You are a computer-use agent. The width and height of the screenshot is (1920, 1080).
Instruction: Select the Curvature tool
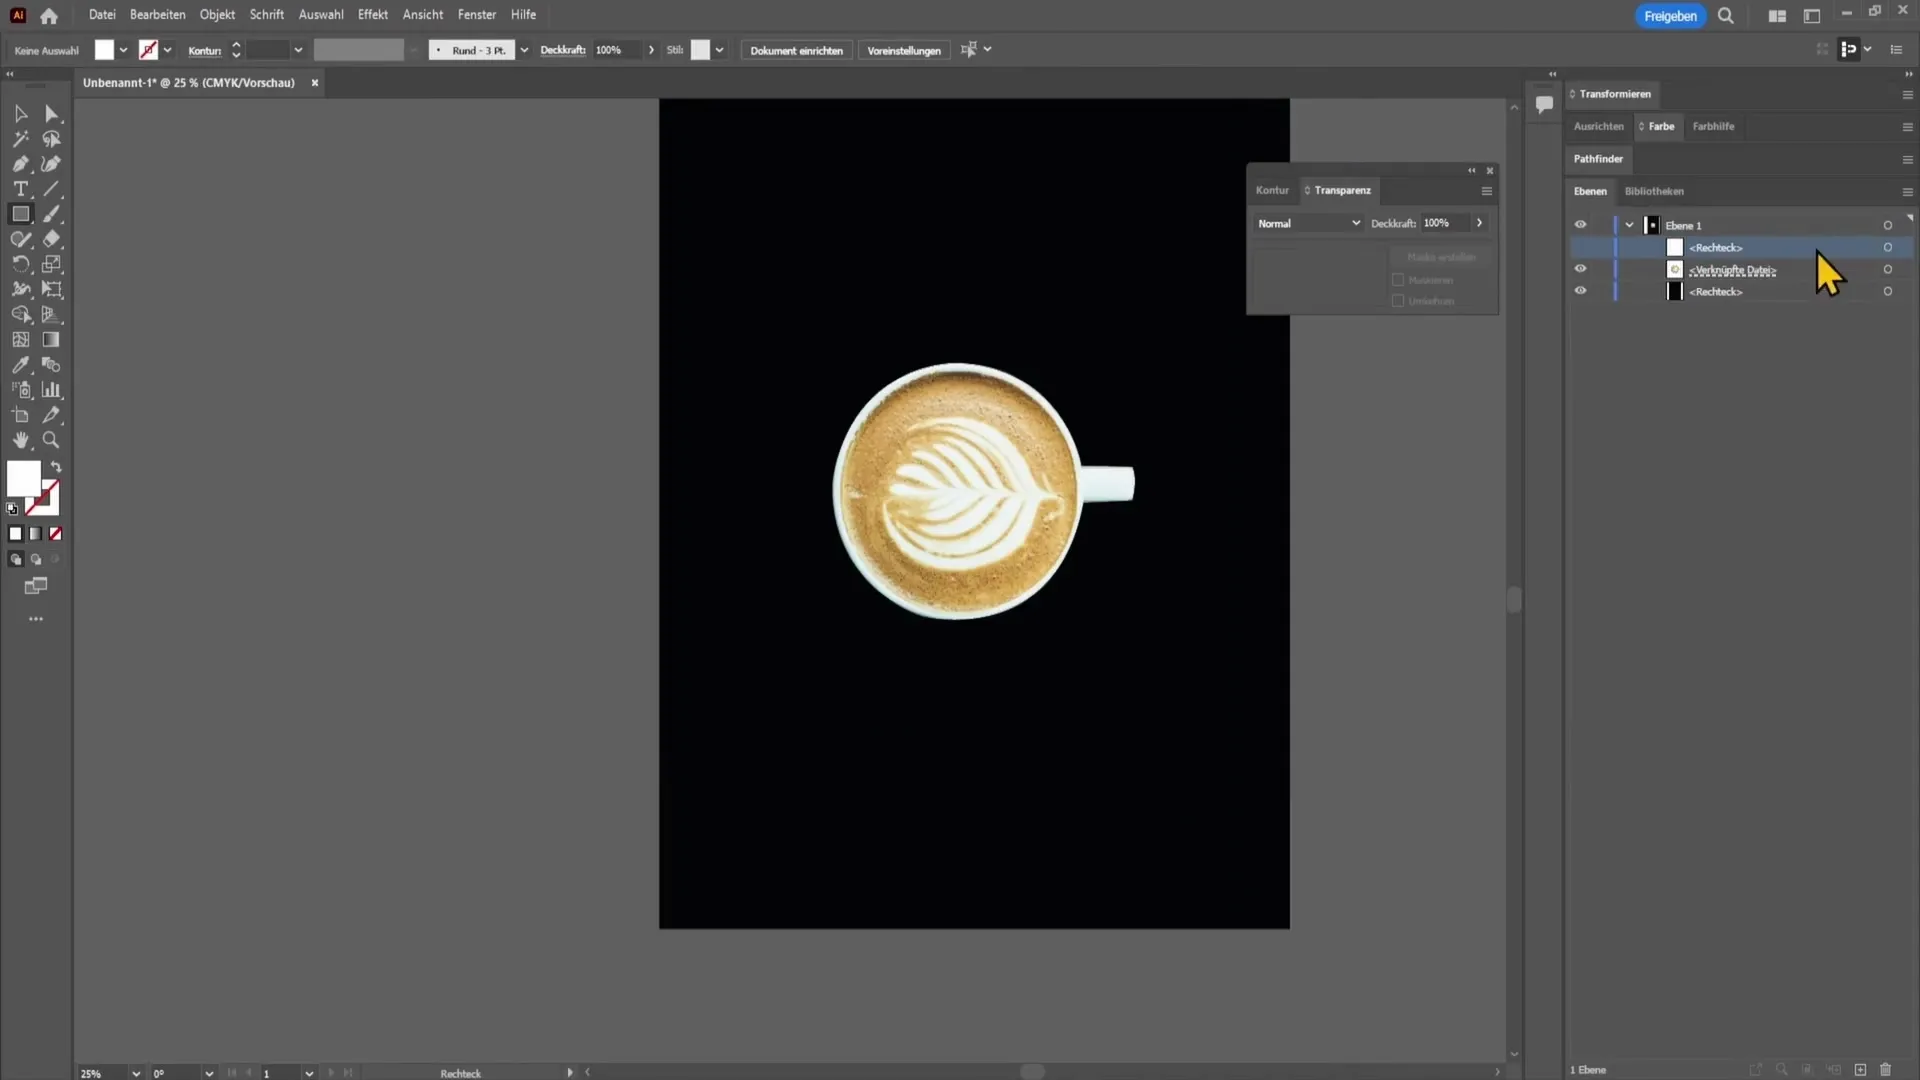point(52,164)
